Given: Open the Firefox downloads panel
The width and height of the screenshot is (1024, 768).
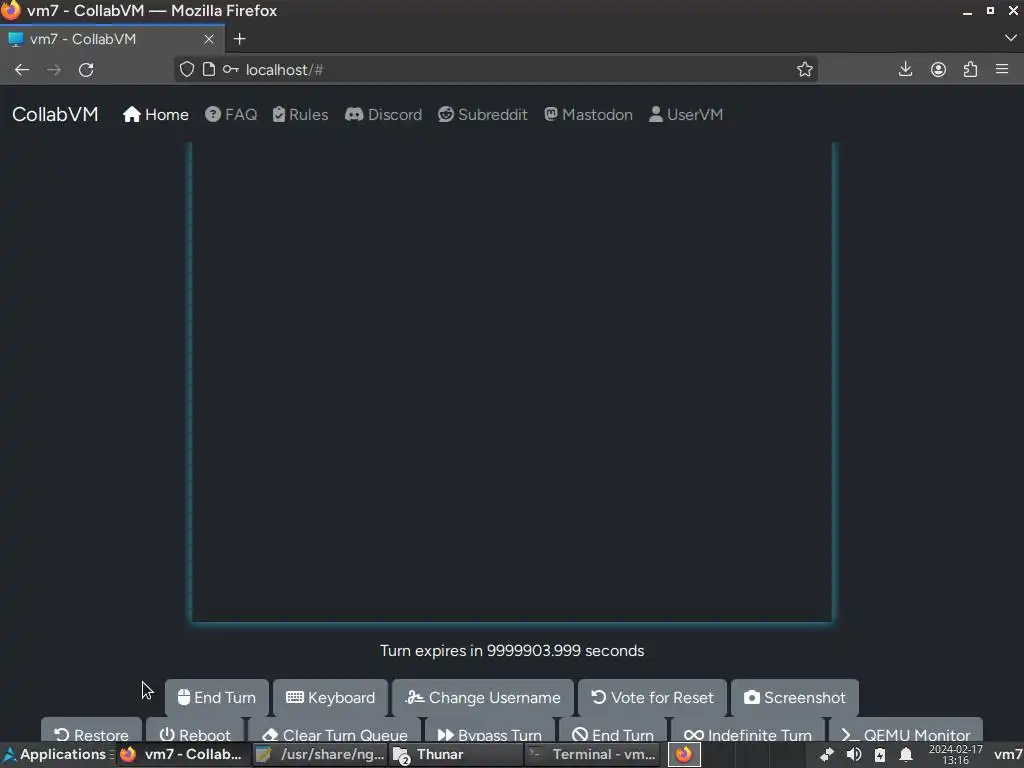Looking at the screenshot, I should pos(905,69).
